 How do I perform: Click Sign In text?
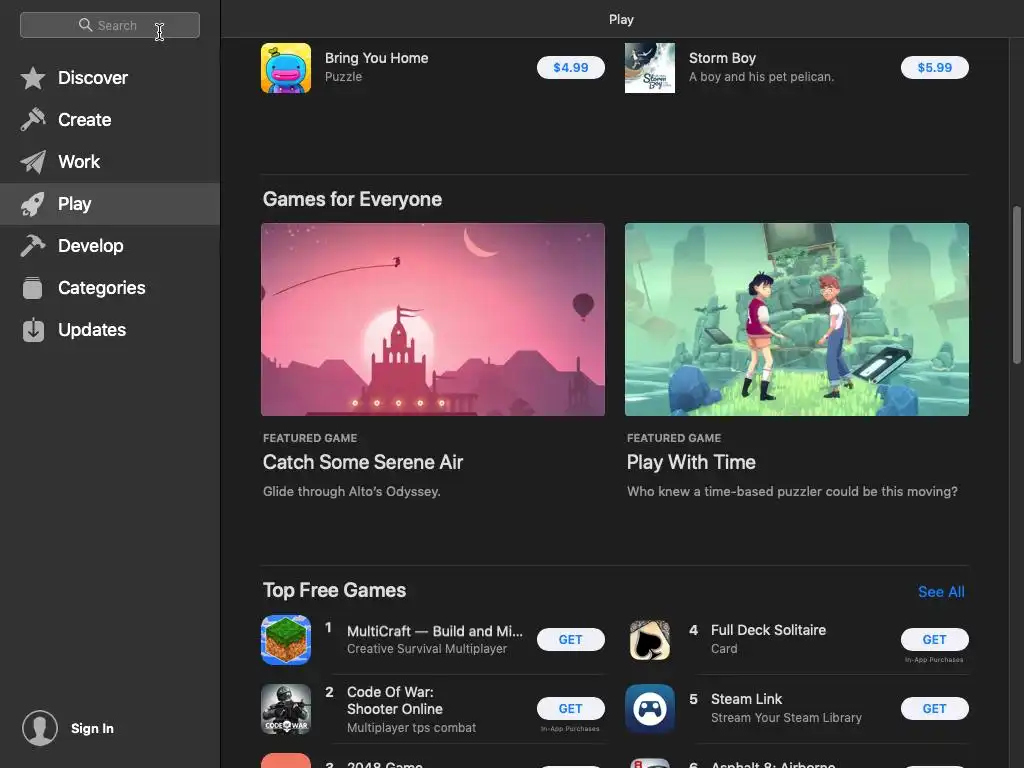(92, 728)
